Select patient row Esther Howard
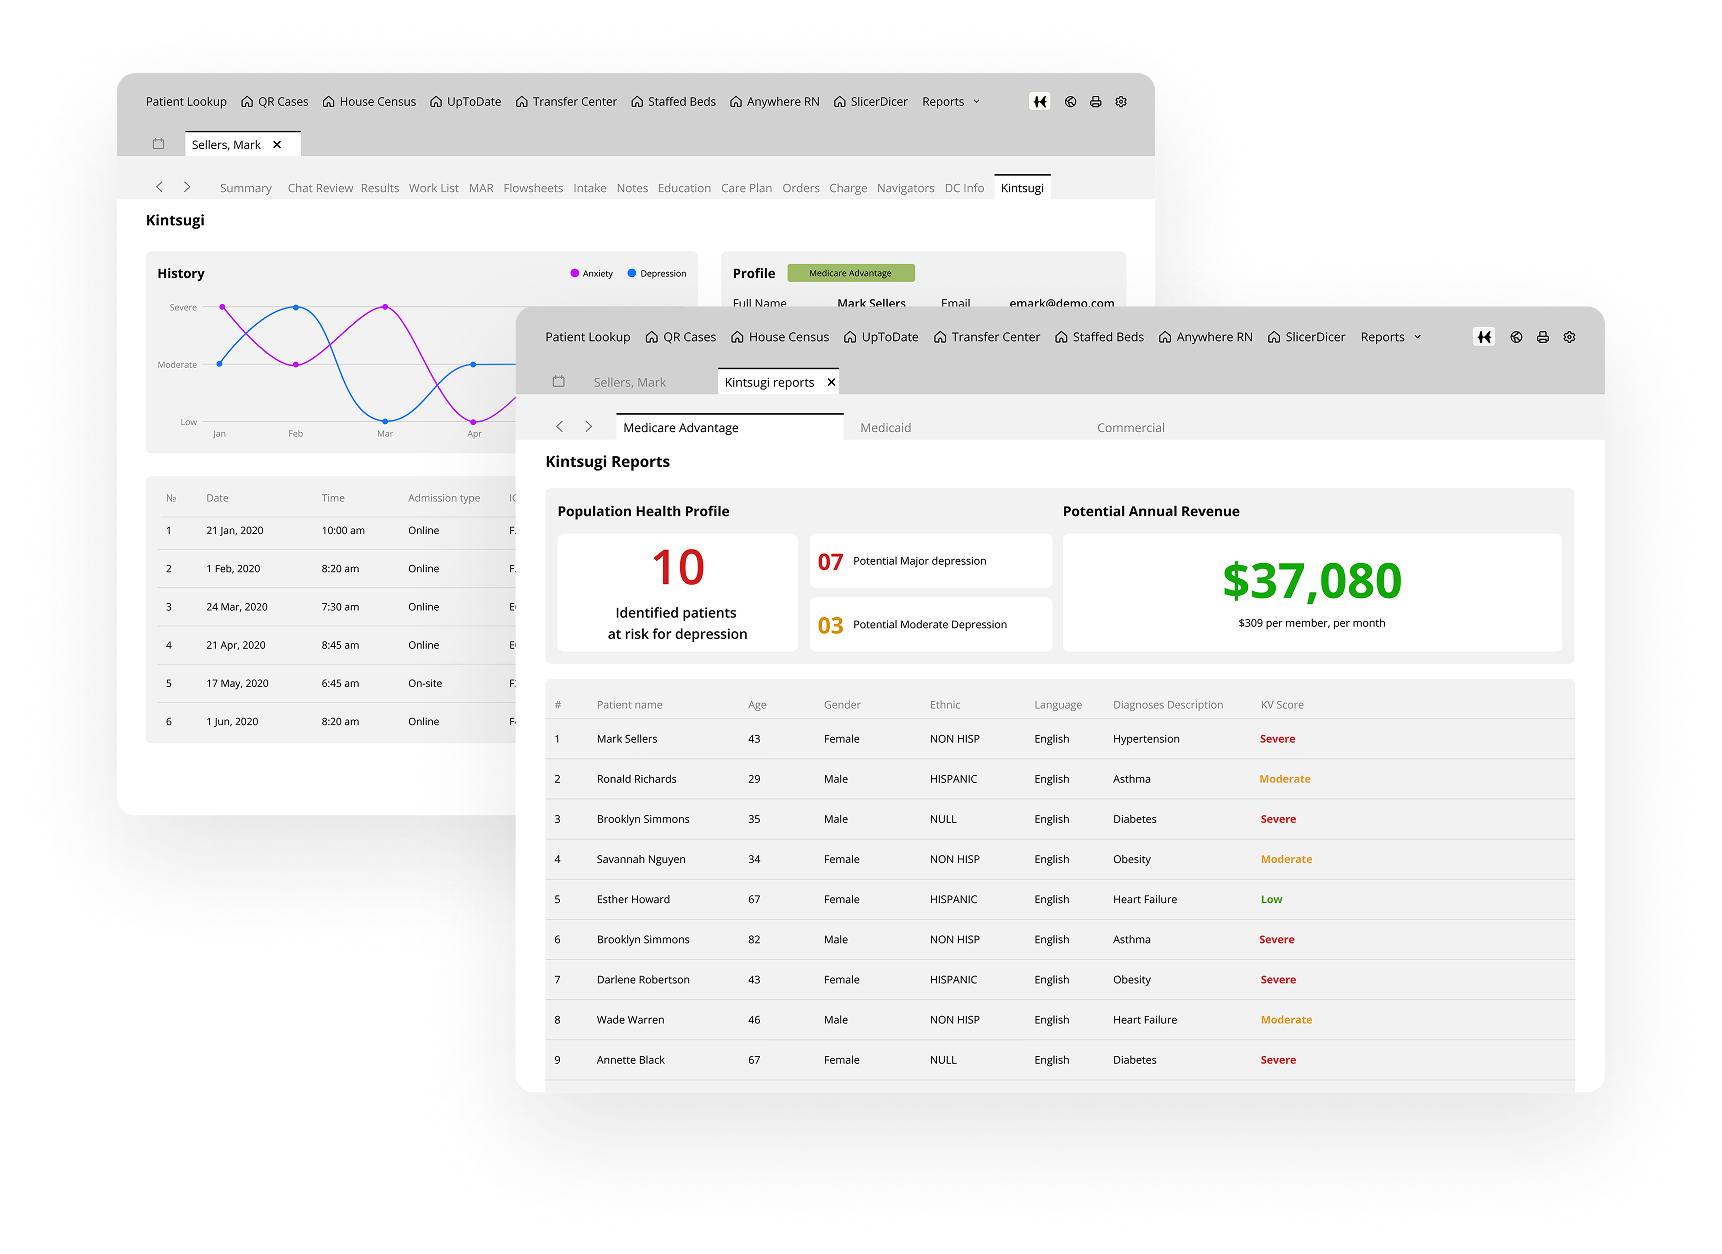The image size is (1722, 1254). pos(1060,899)
